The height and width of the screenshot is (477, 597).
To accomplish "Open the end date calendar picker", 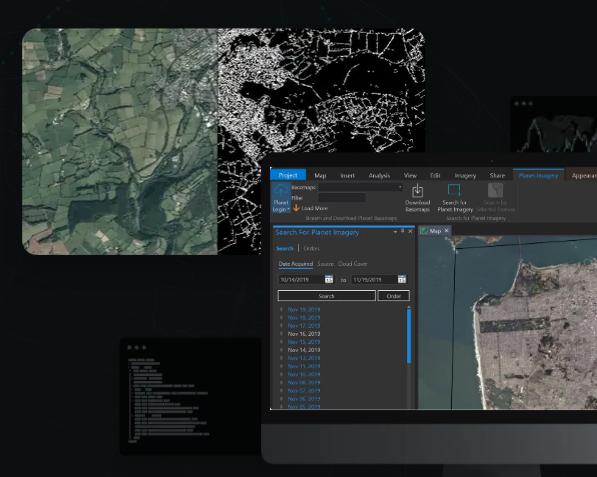I will (x=402, y=279).
